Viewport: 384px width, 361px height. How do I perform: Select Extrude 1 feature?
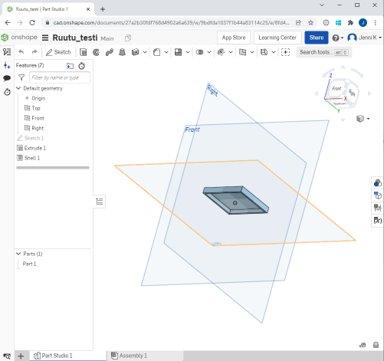click(x=31, y=148)
